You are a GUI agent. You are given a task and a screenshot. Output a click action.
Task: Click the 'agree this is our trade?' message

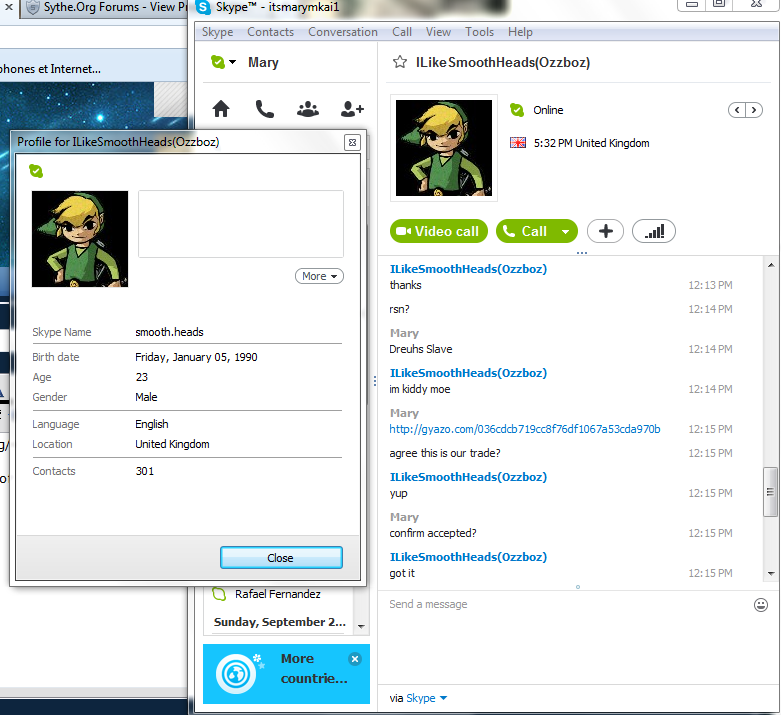[445, 453]
